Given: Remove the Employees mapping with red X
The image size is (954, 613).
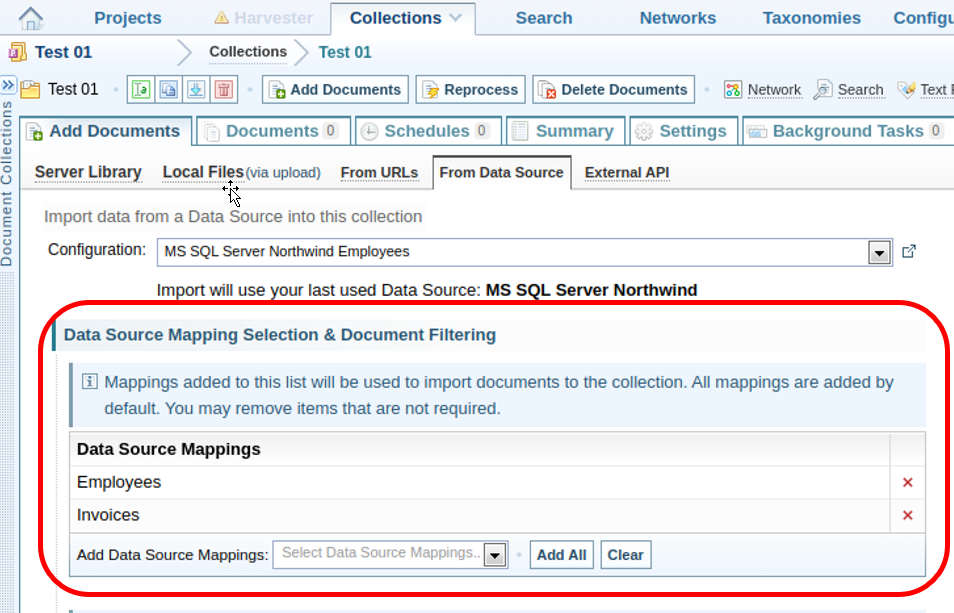Looking at the screenshot, I should tap(908, 482).
